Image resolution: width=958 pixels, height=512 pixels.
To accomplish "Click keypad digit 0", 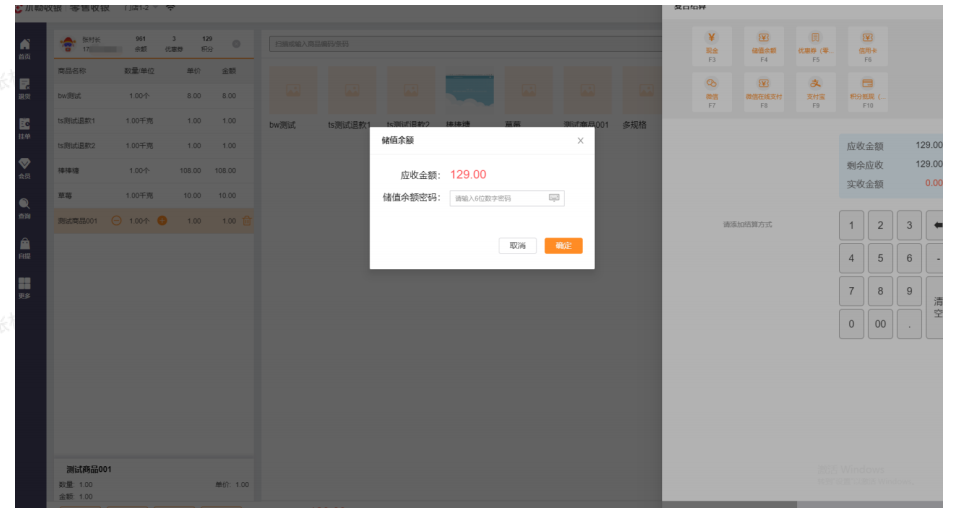I will coord(851,324).
